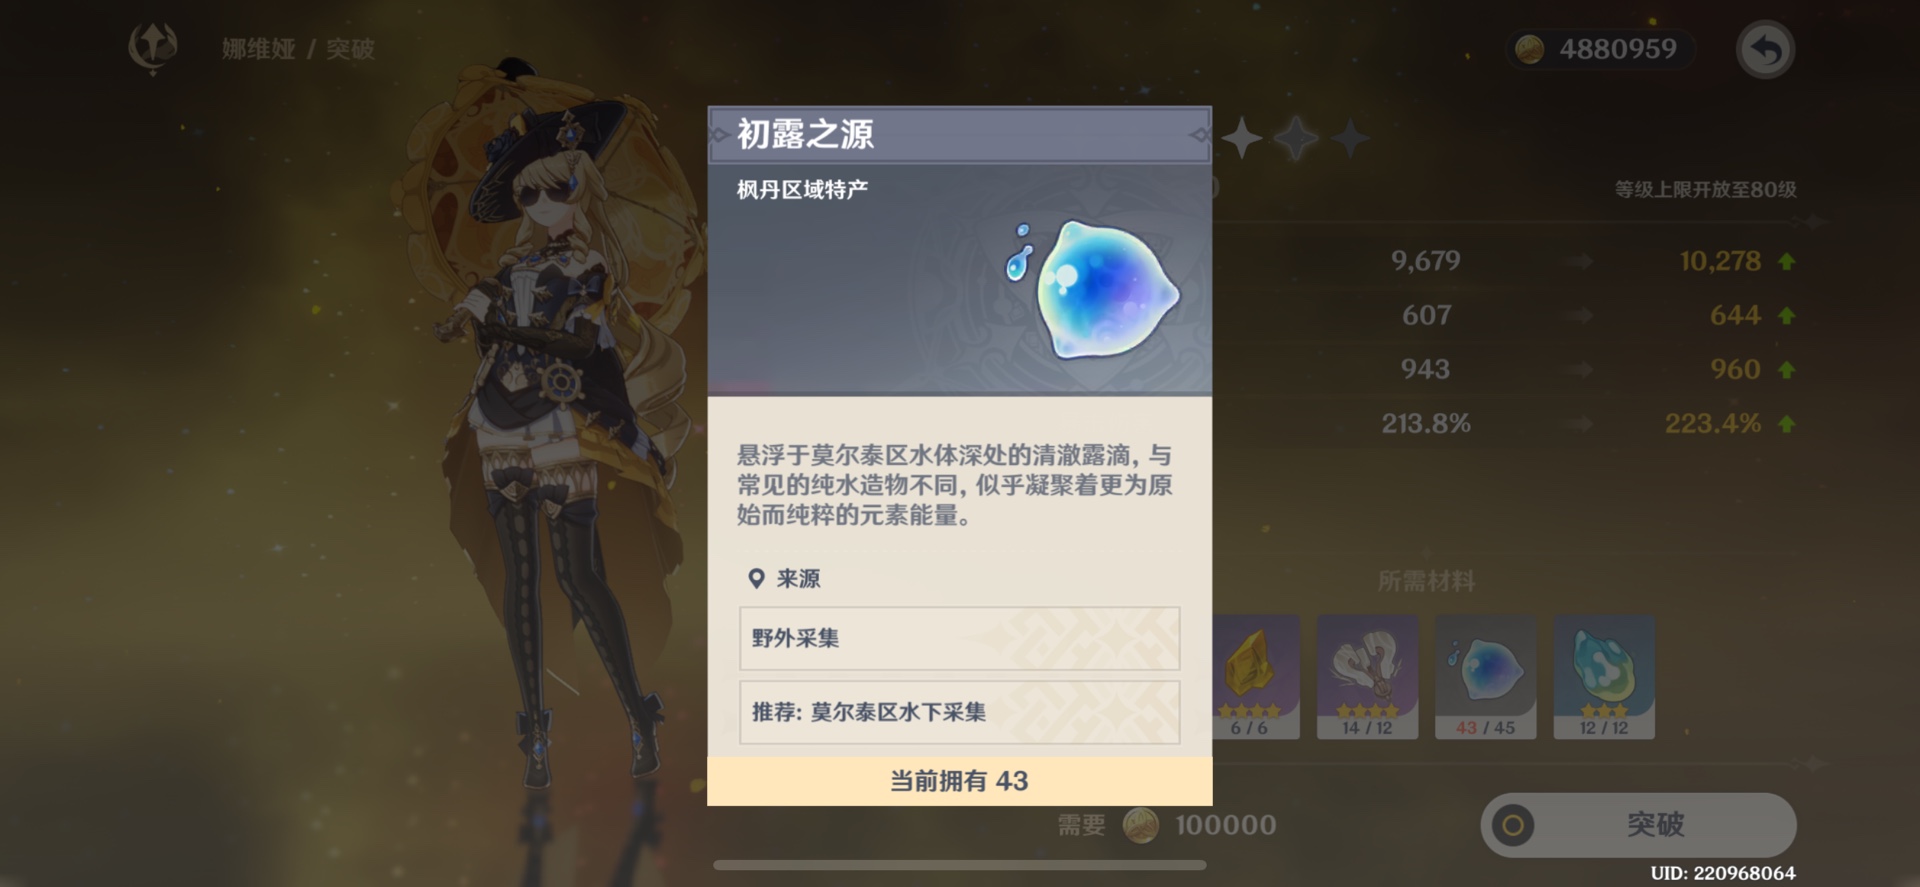1920x887 pixels.
Task: Open the 野外采集 source entry
Action: [x=959, y=638]
